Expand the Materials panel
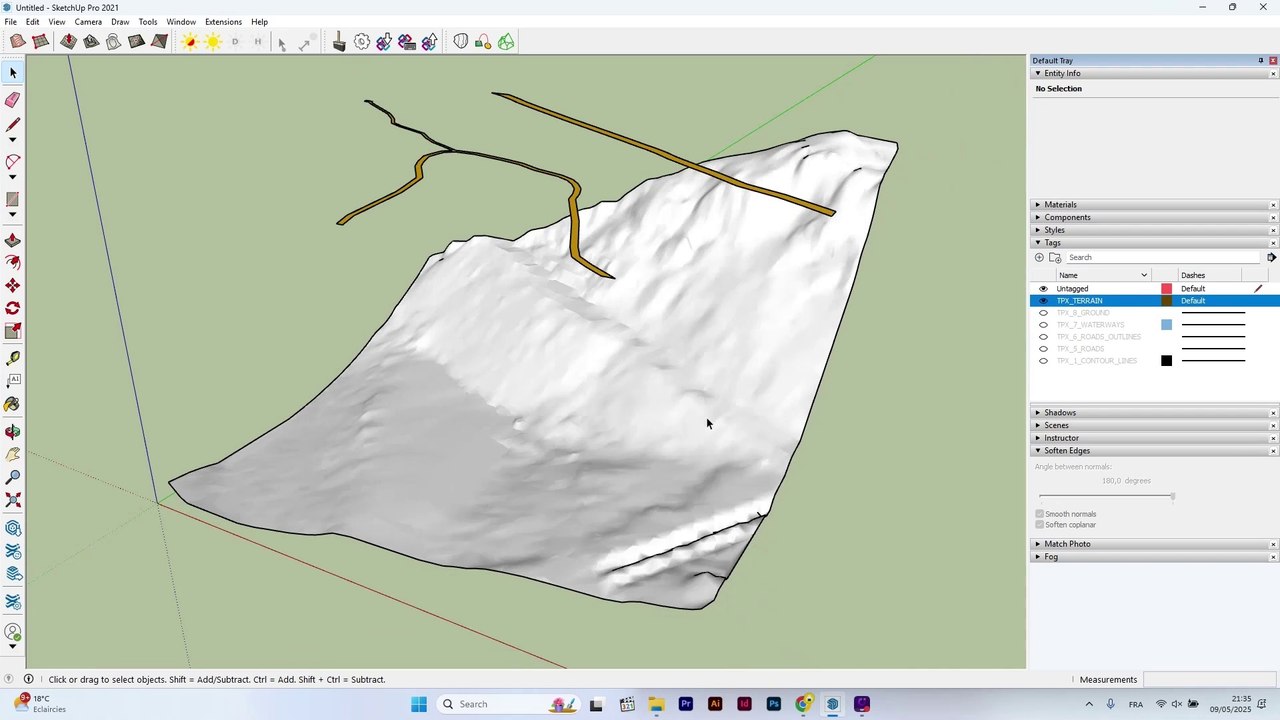 [x=1038, y=204]
